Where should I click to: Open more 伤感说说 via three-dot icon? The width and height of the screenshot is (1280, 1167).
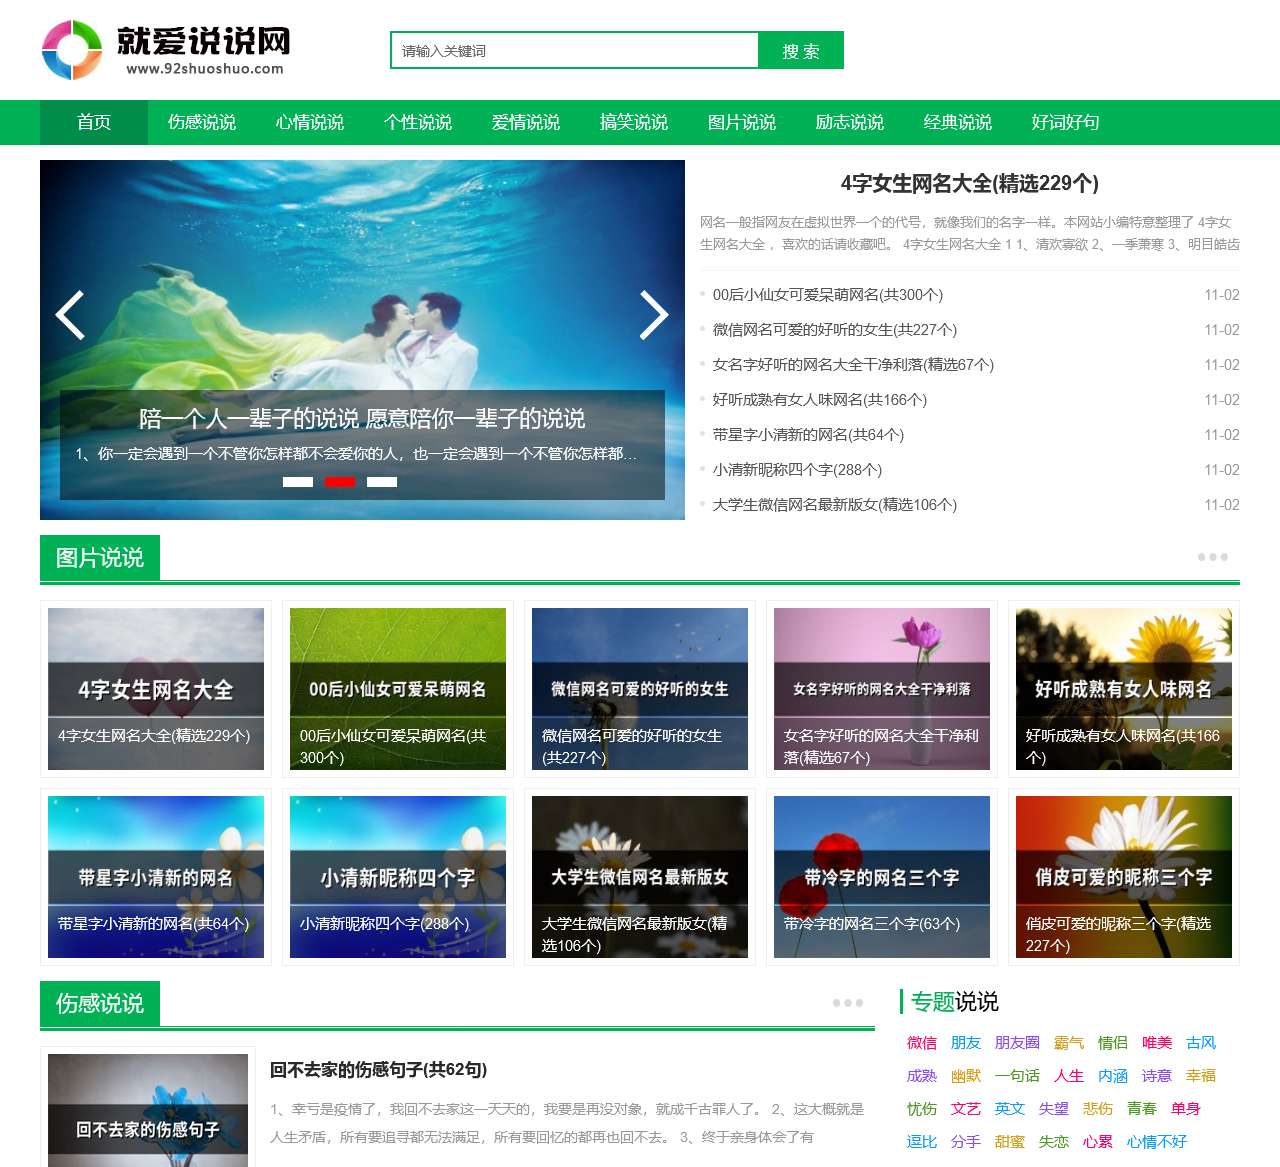pyautogui.click(x=847, y=1003)
